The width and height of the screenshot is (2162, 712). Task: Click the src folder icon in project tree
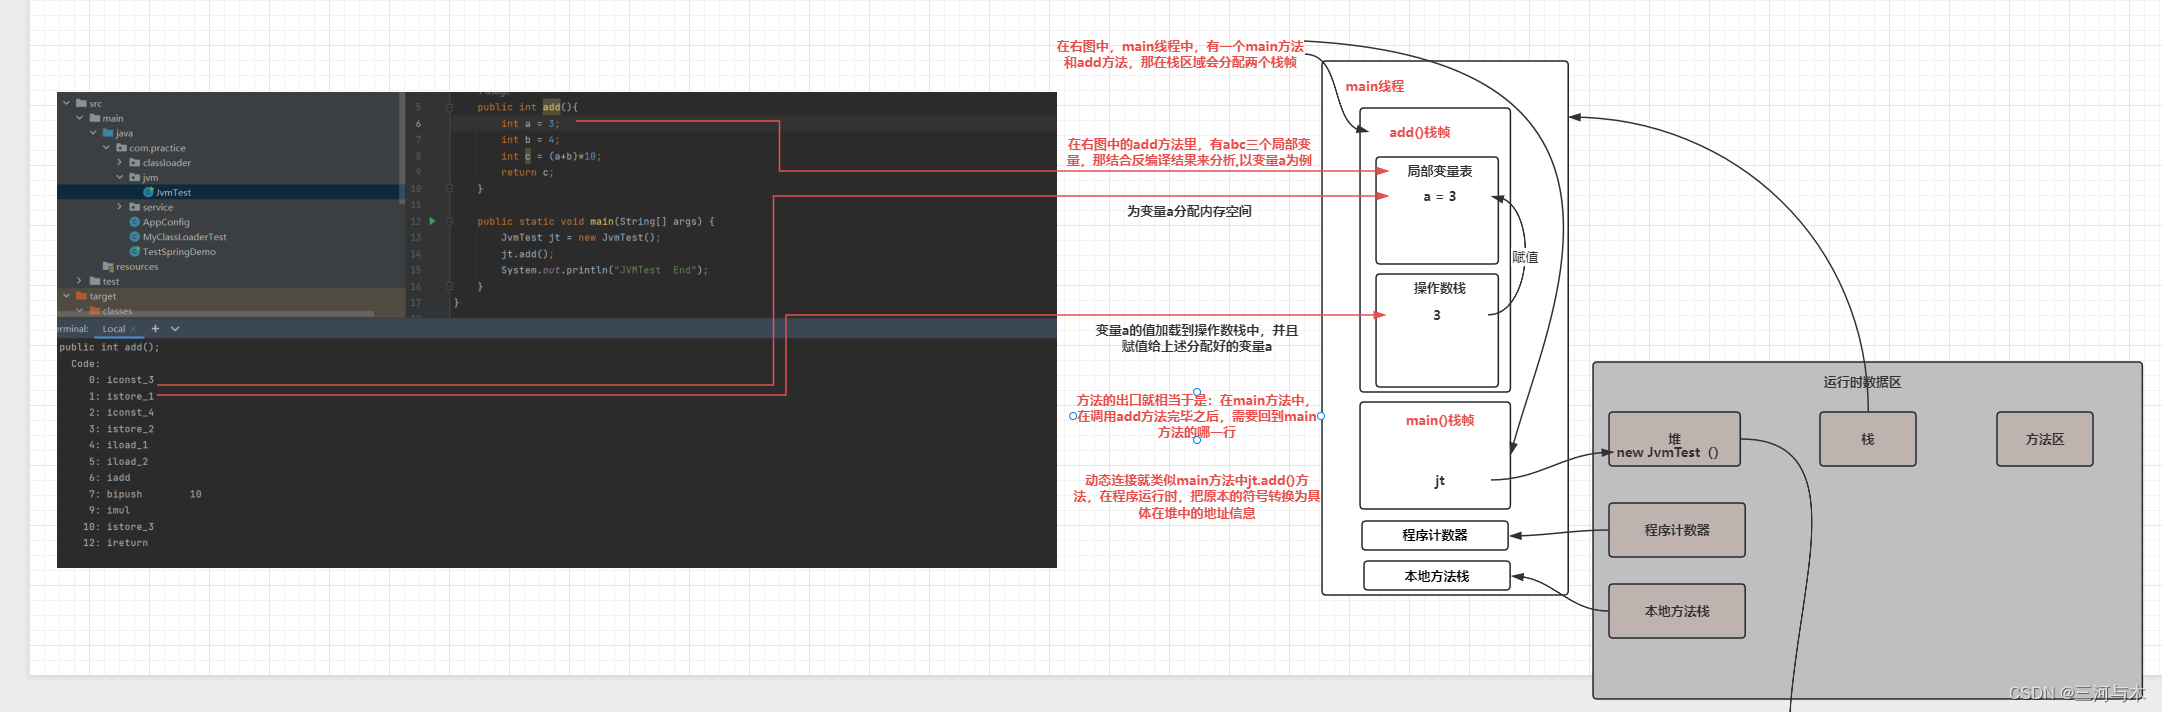click(81, 103)
